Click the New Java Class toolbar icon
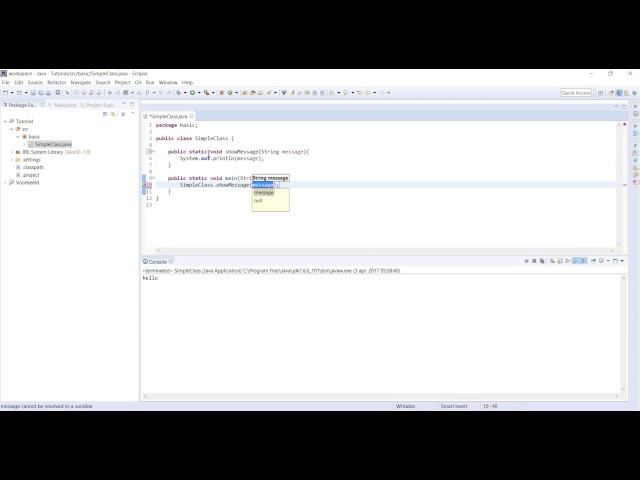The width and height of the screenshot is (640, 480). click(230, 93)
